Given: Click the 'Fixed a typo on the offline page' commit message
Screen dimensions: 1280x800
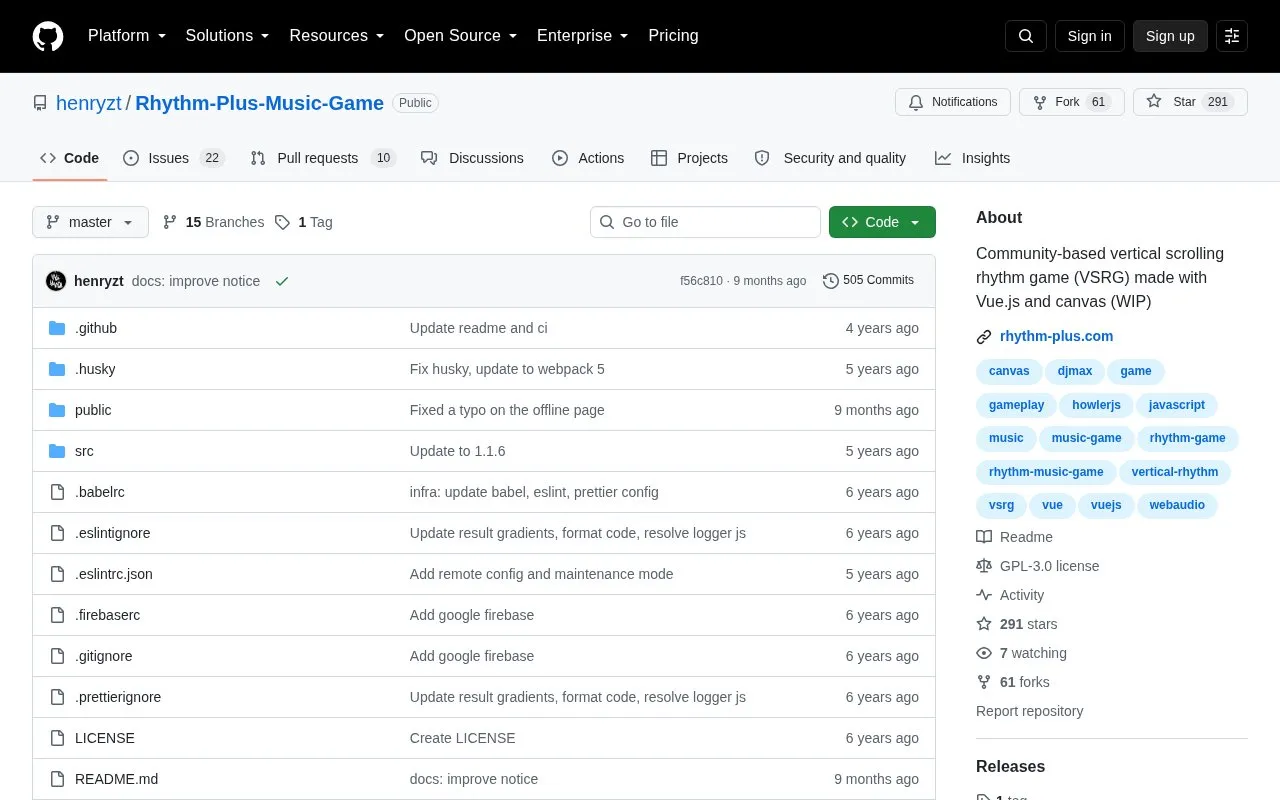Looking at the screenshot, I should coord(507,410).
